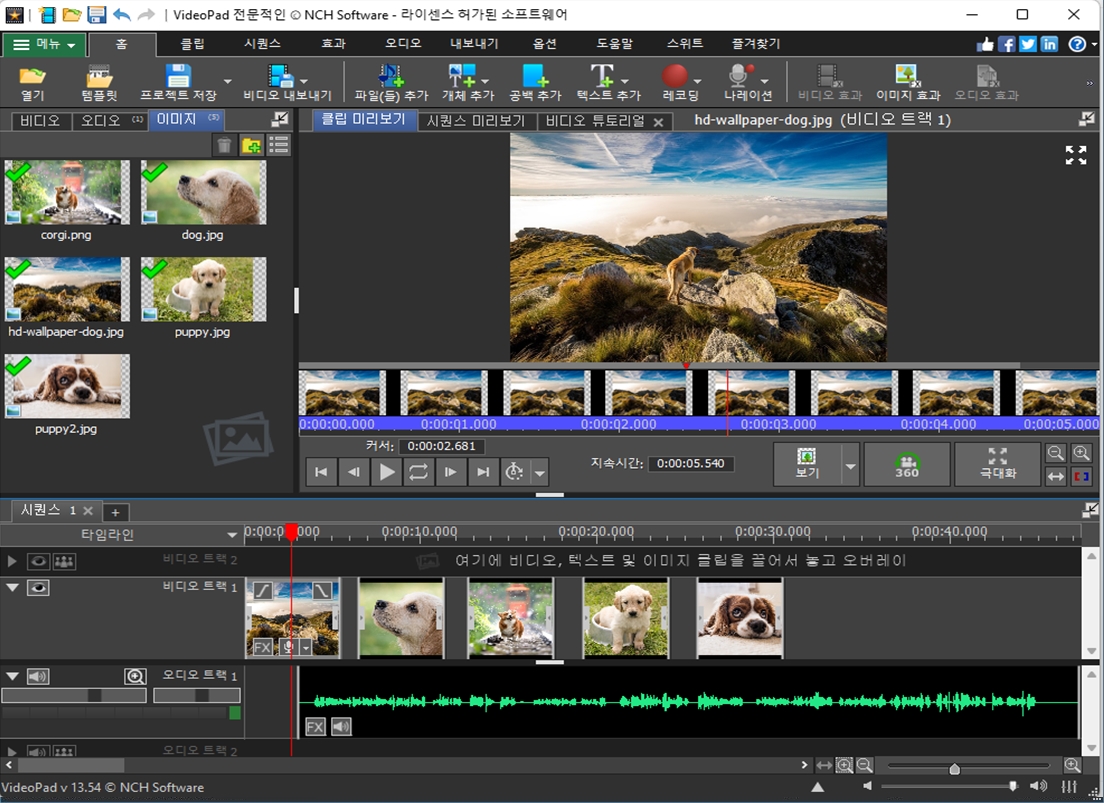Screen dimensions: 1104x803
Task: Open the fullscreen preview icon
Action: (x=1076, y=155)
